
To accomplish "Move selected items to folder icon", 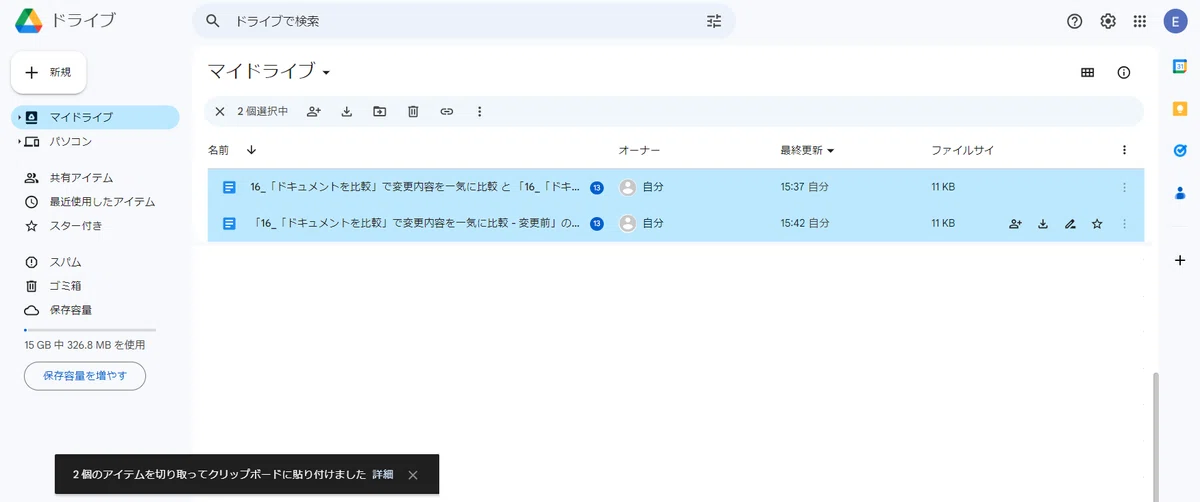I will tap(380, 111).
